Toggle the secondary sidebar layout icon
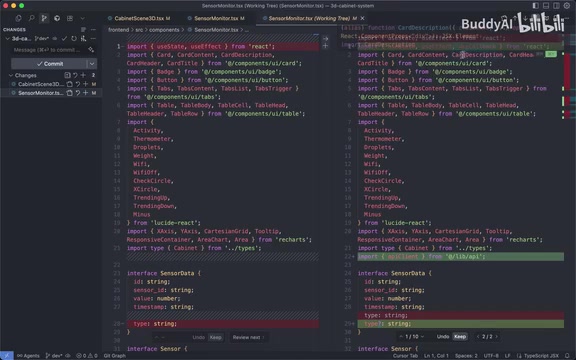The height and width of the screenshot is (360, 576). point(557,6)
